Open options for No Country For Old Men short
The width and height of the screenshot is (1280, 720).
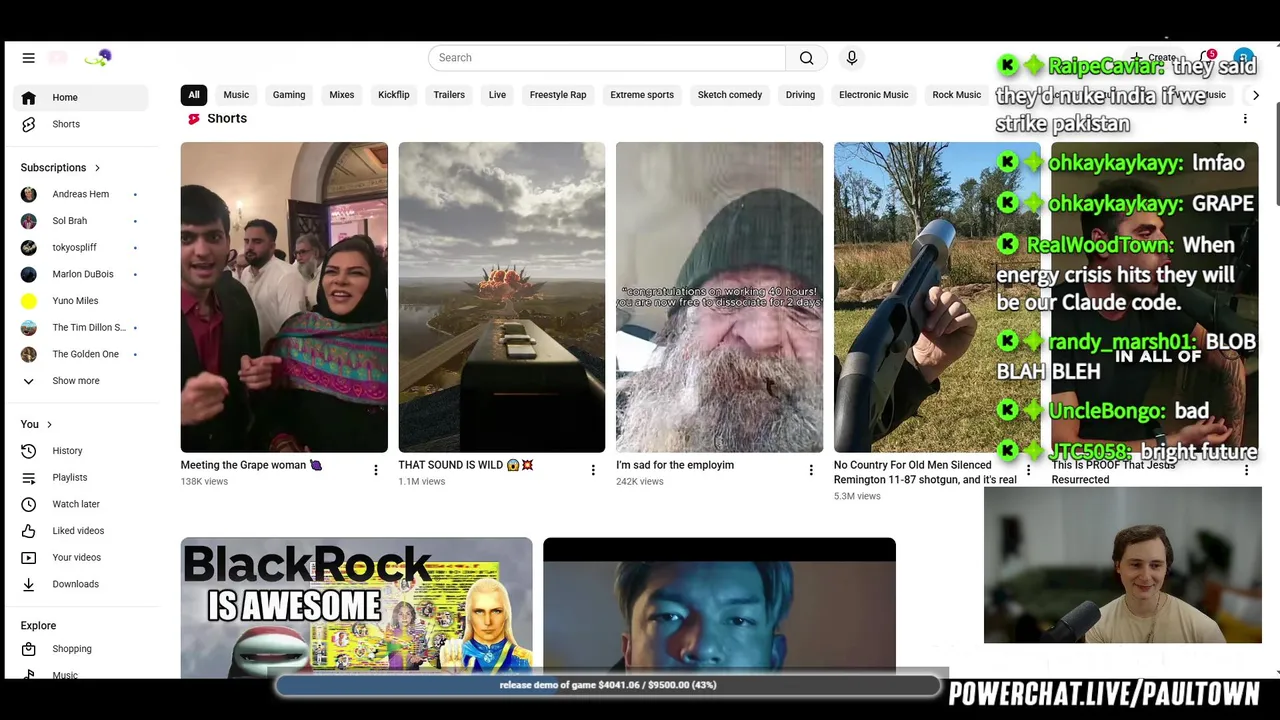(x=1028, y=470)
